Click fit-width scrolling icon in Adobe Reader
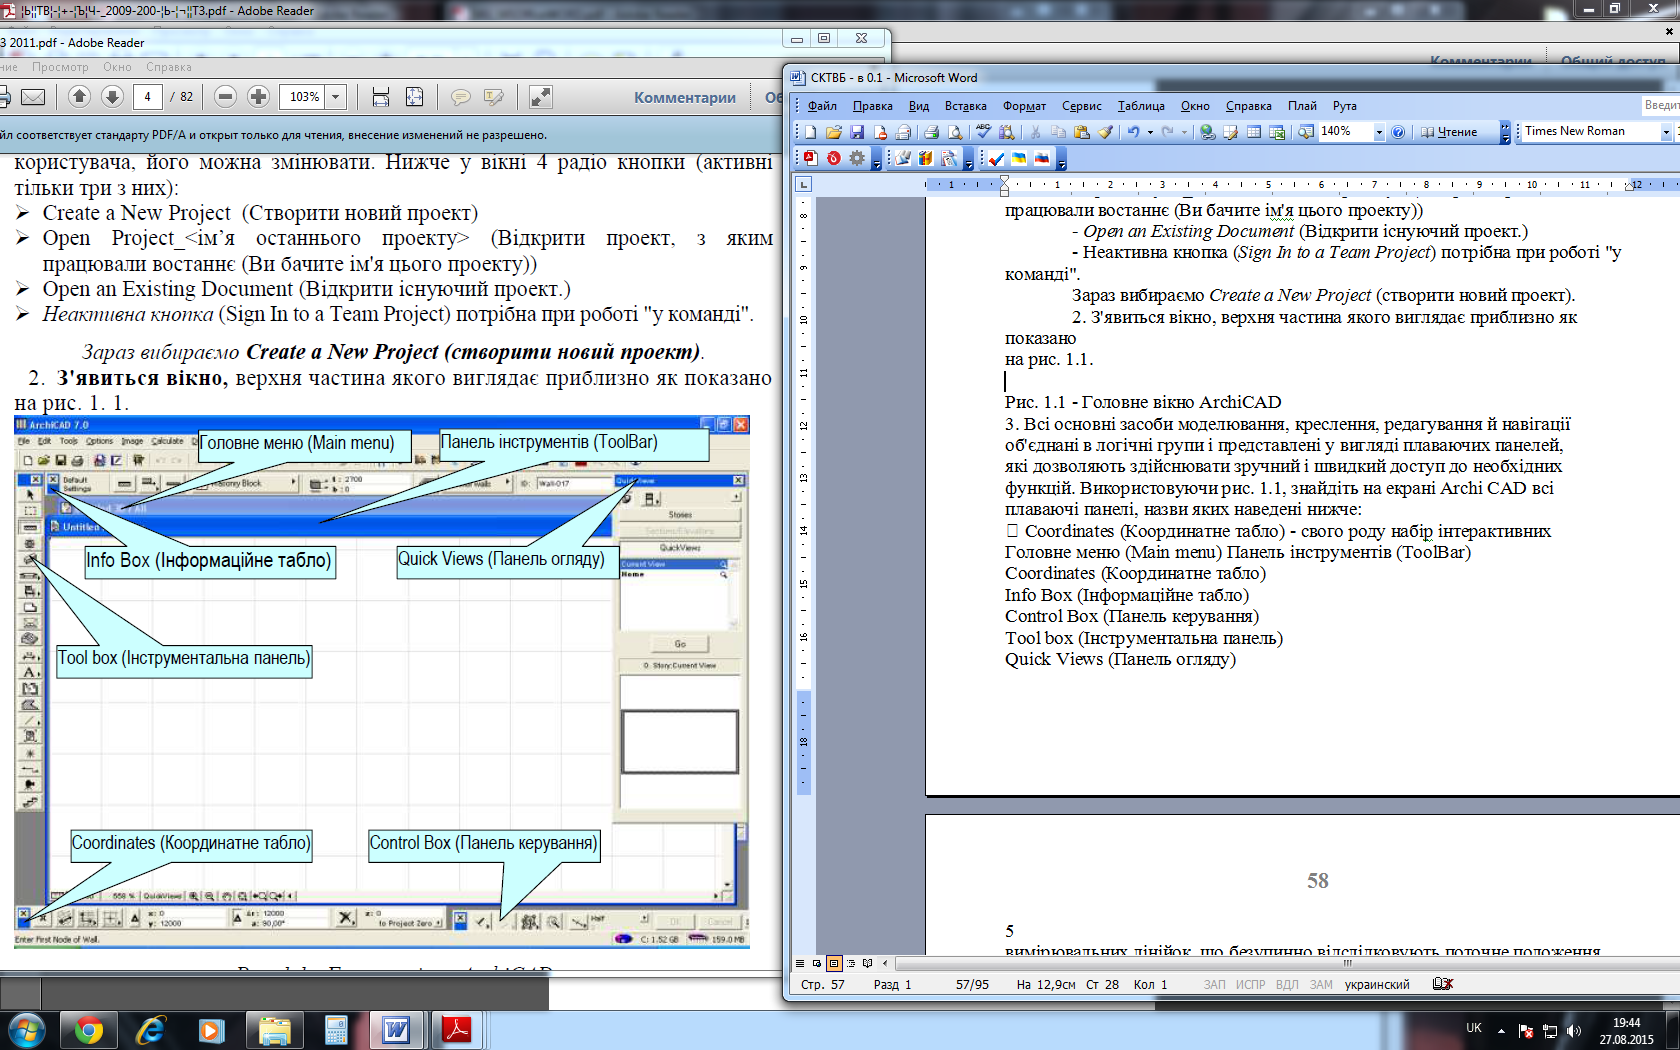 (381, 97)
